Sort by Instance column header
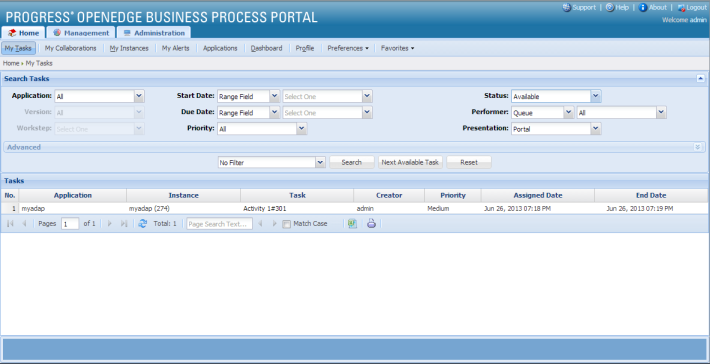 [183, 196]
